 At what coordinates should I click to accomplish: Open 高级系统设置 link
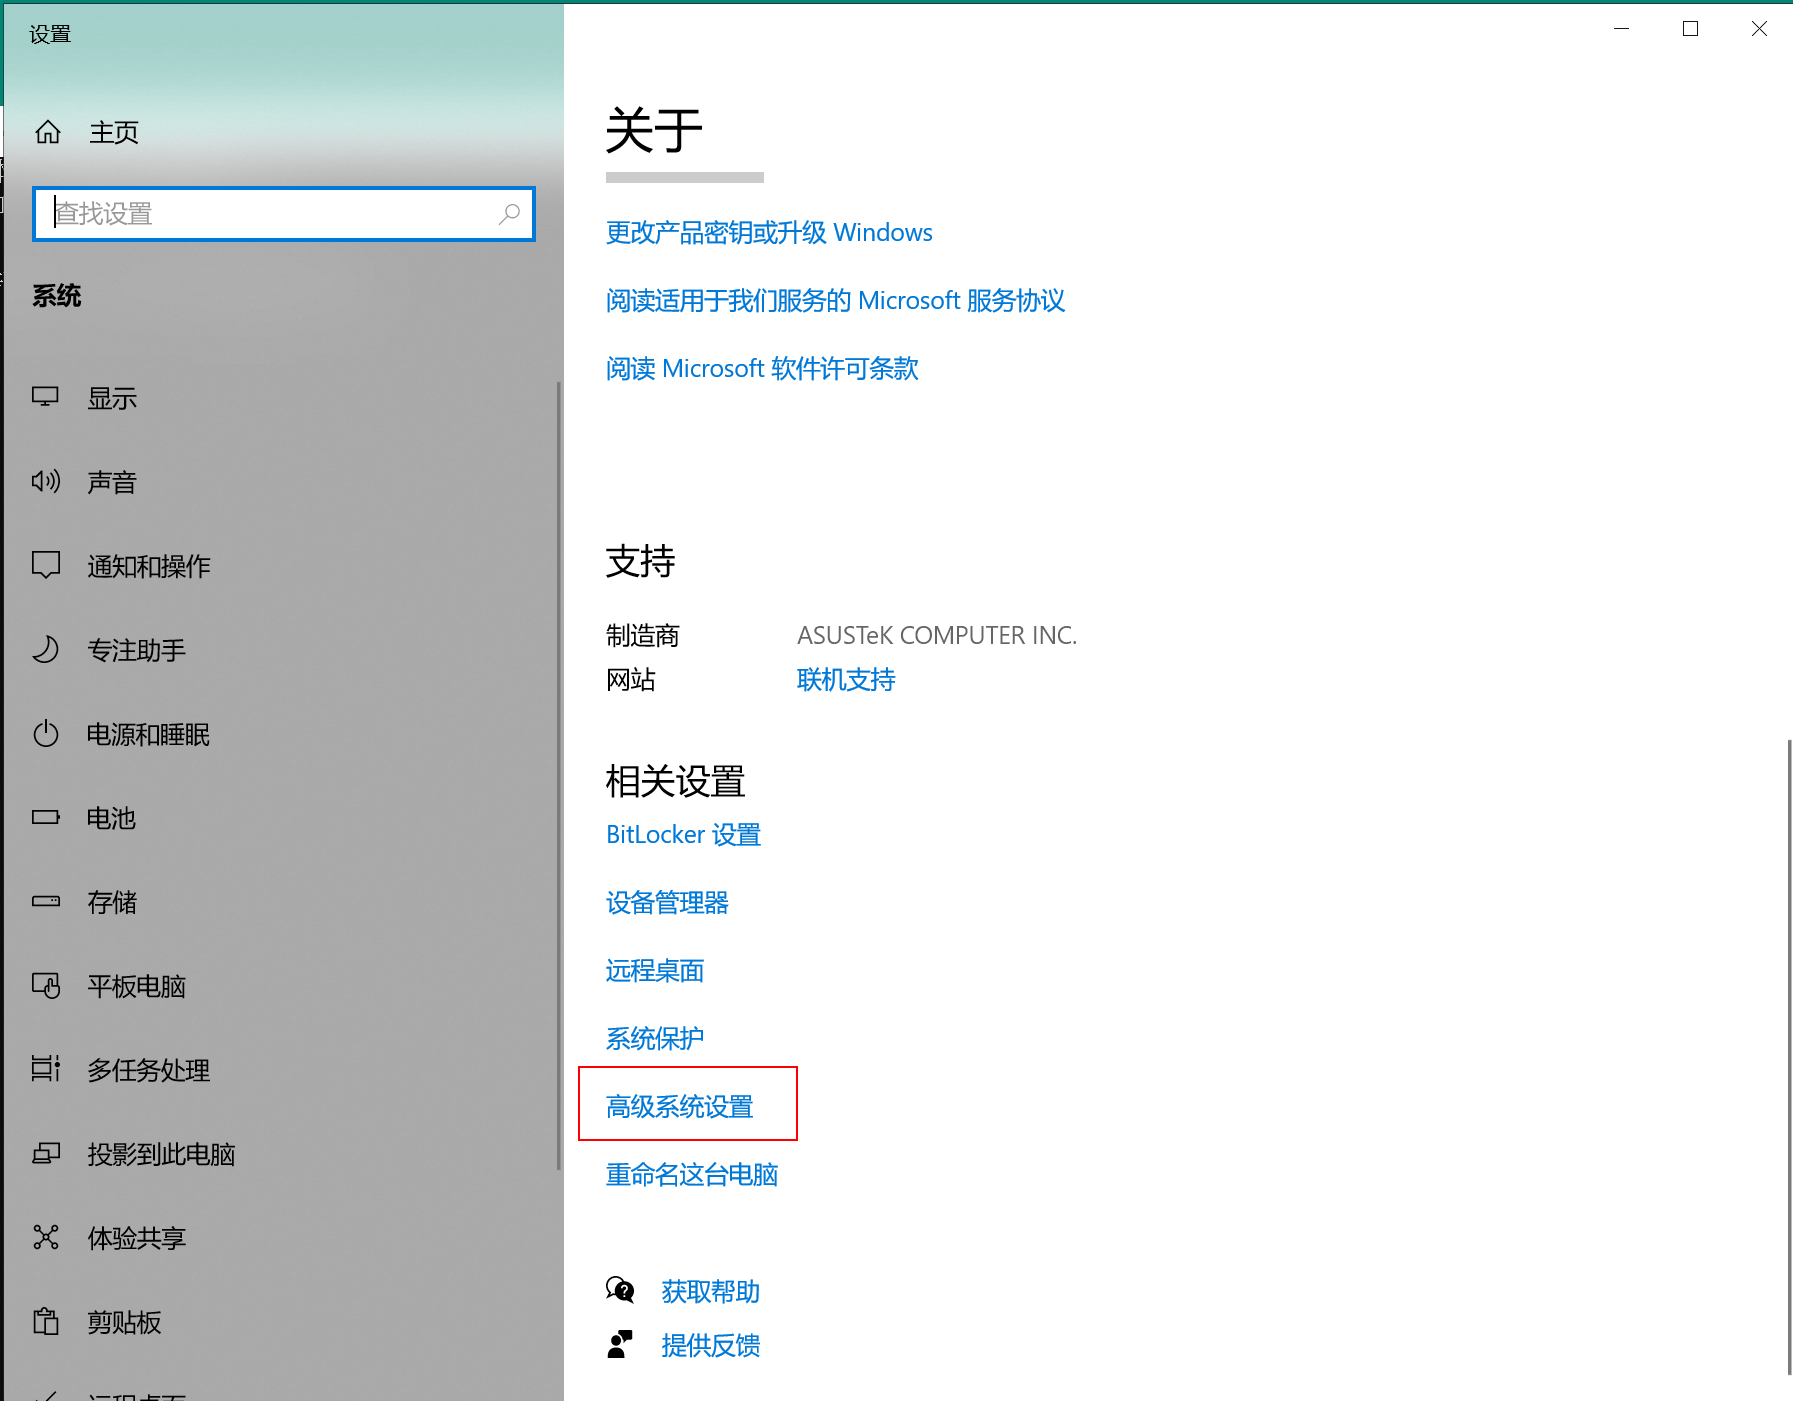pos(680,1106)
